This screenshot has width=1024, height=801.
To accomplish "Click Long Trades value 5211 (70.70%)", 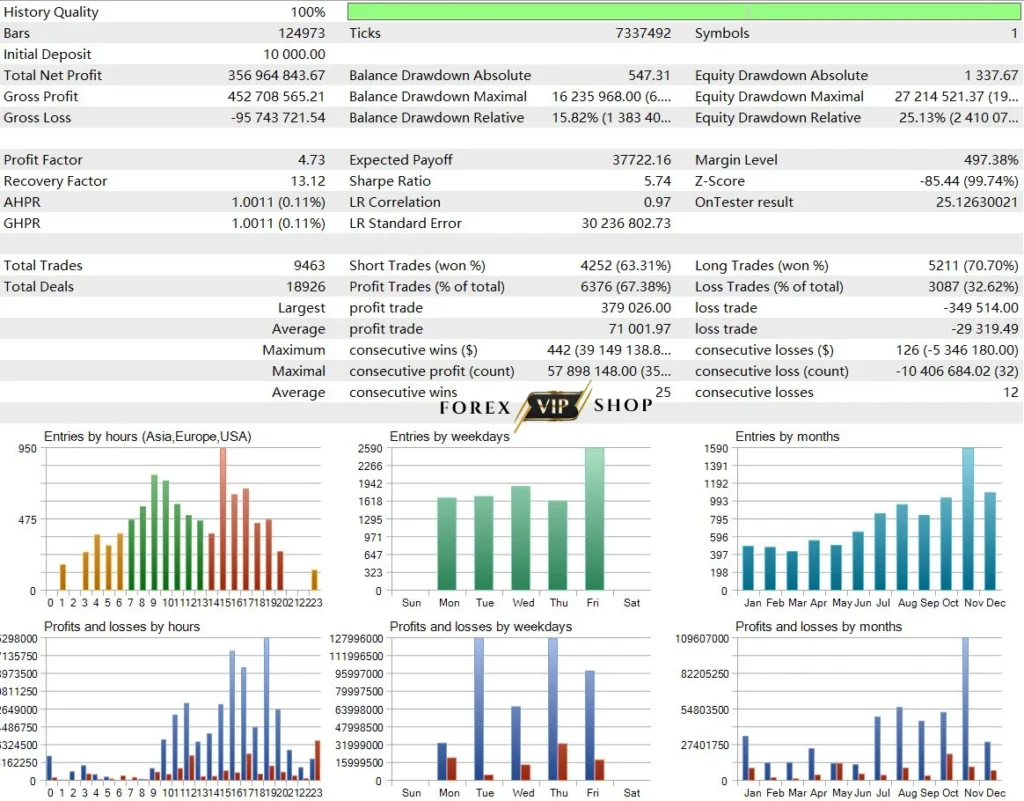I will coord(973,266).
